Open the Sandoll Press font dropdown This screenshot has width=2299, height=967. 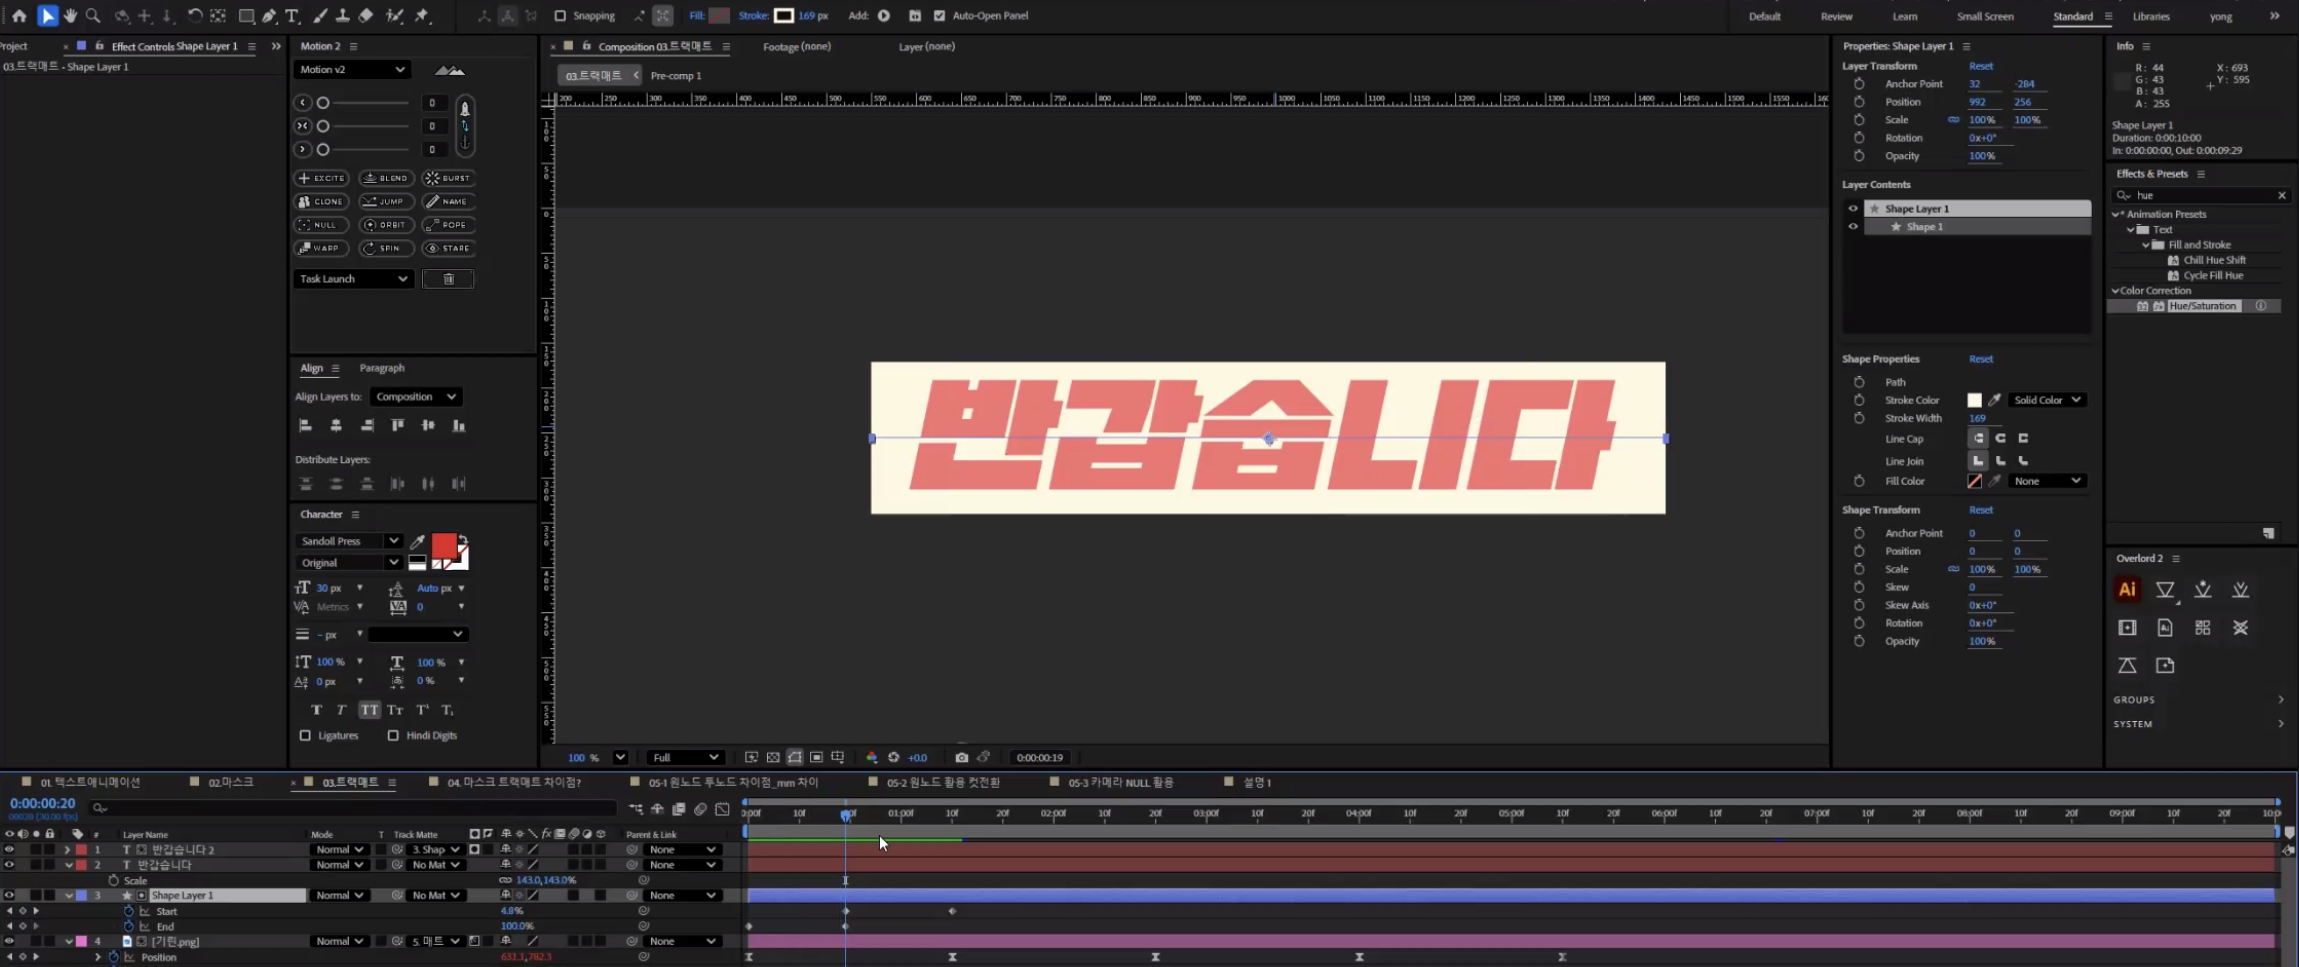tap(349, 541)
